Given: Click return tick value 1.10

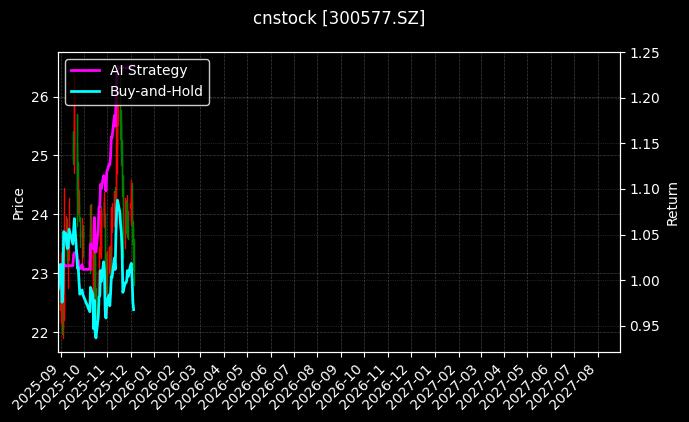Looking at the screenshot, I should [x=645, y=189].
